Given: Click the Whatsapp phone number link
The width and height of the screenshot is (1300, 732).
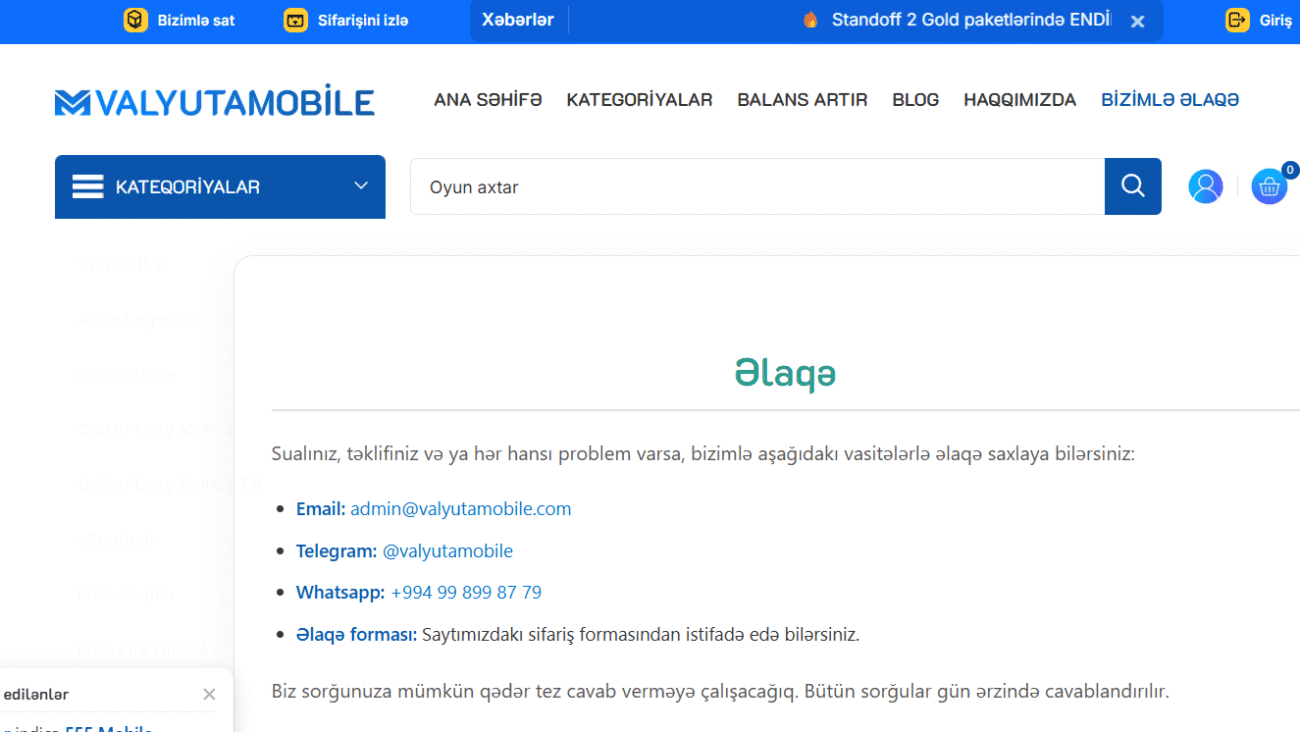Looking at the screenshot, I should 466,593.
